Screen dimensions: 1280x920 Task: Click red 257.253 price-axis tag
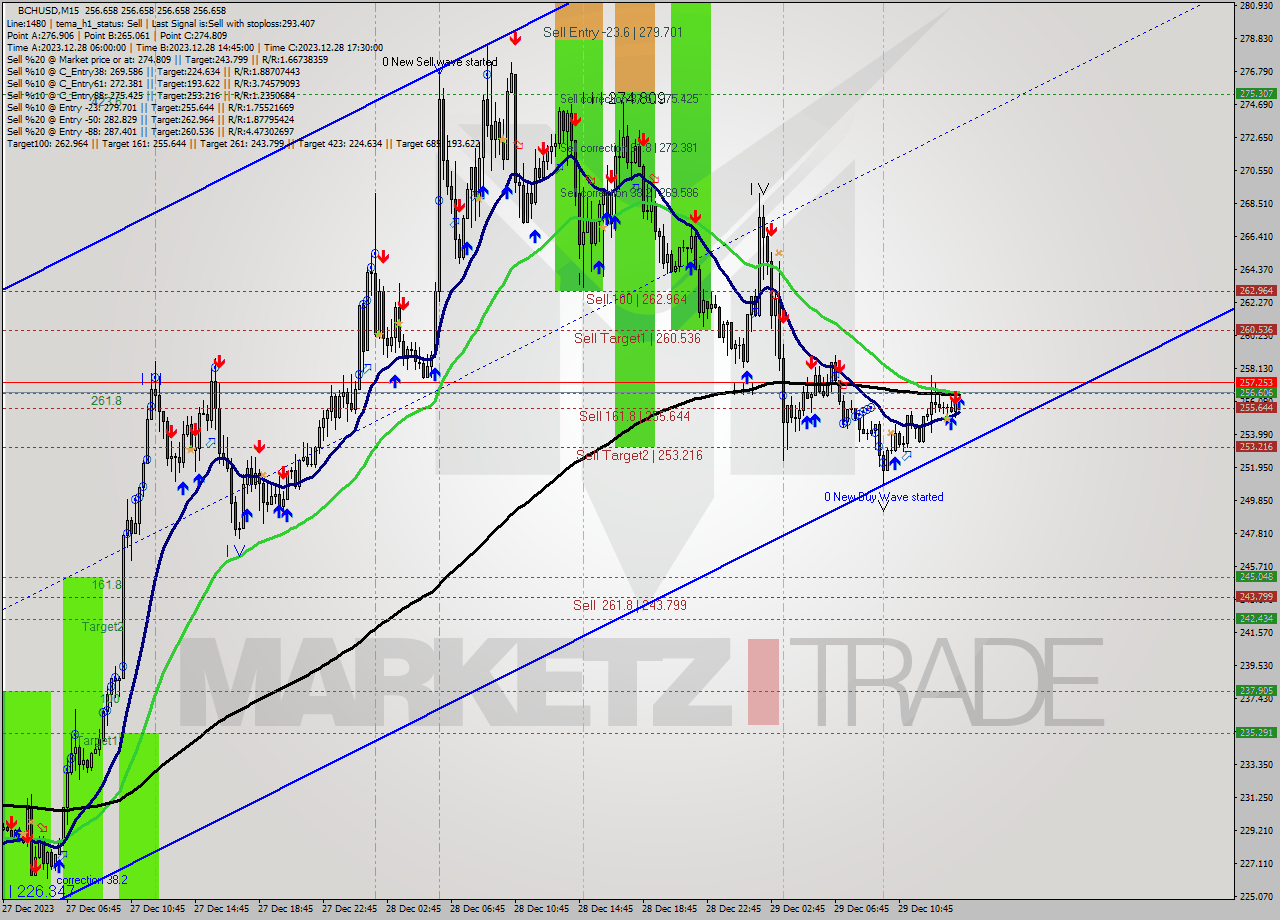(x=1256, y=382)
